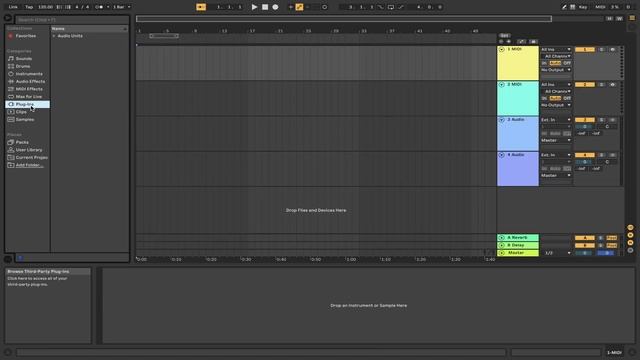
Task: Open the MIDI Effects category
Action: pyautogui.click(x=29, y=89)
